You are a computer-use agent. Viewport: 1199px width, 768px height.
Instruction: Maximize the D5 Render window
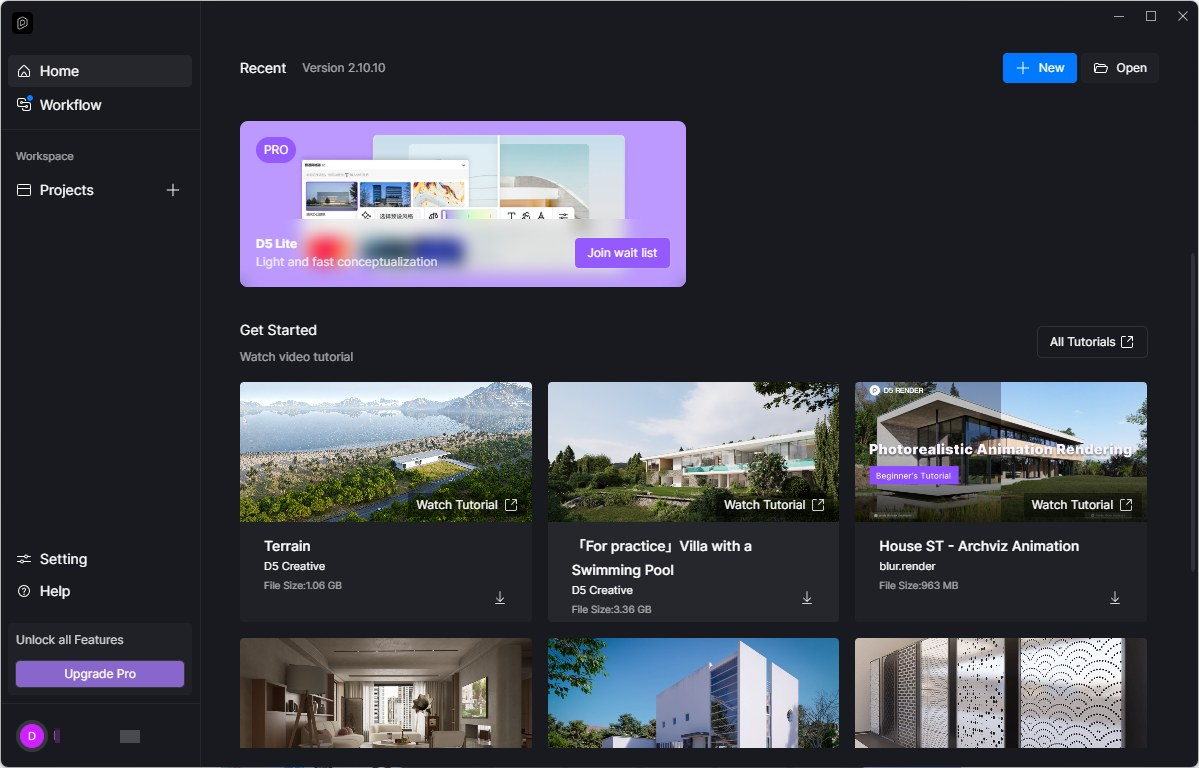(1151, 16)
